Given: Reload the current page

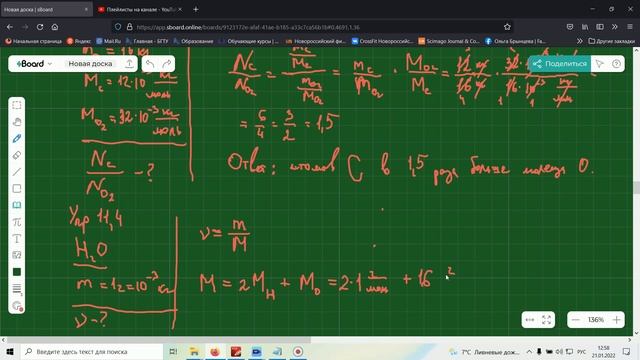Looking at the screenshot, I should click(x=40, y=27).
